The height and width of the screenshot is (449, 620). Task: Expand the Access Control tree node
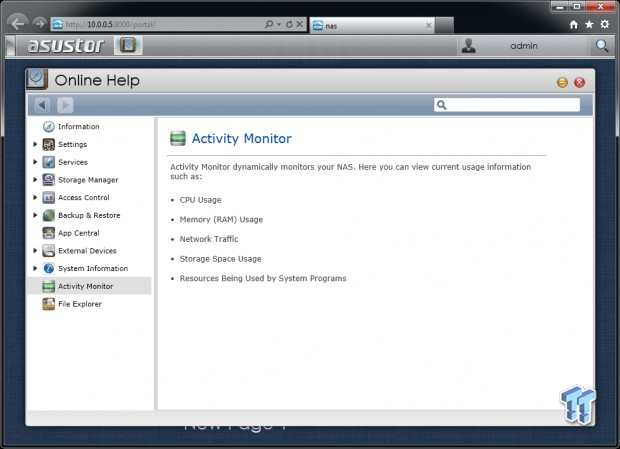[x=35, y=197]
